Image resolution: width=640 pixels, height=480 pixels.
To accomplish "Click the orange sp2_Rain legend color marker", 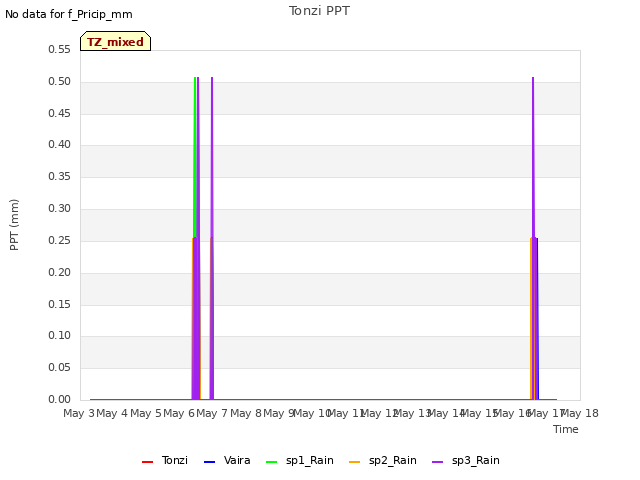I will pos(355,462).
